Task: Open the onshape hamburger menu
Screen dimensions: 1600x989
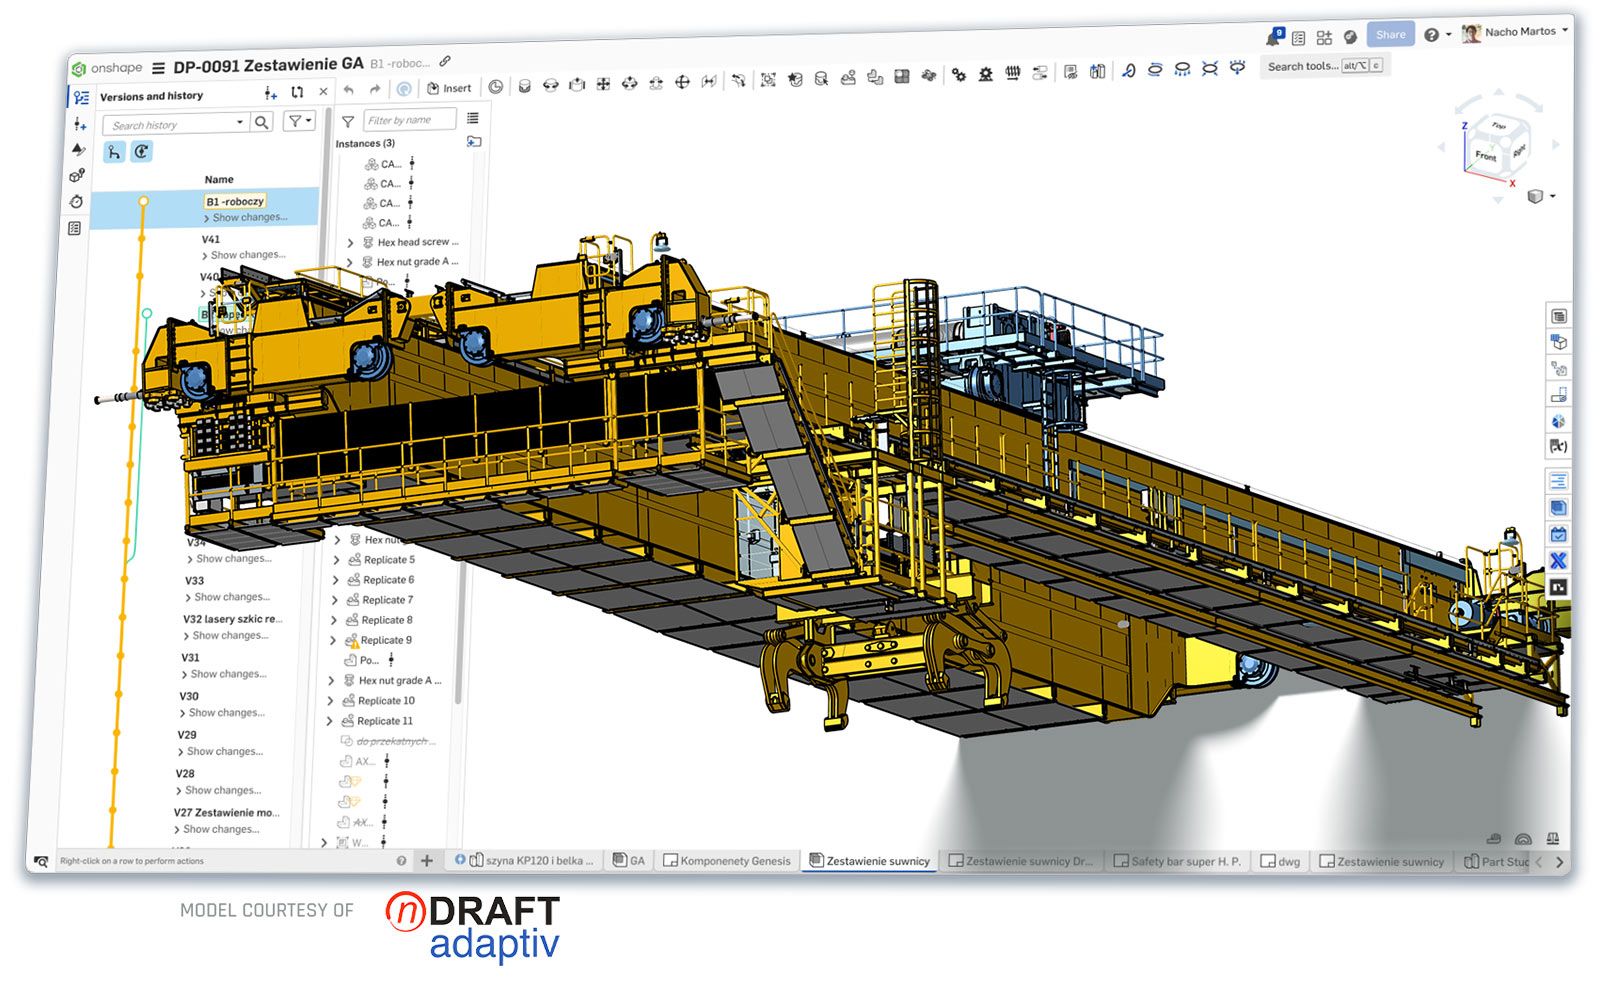Action: tap(158, 68)
